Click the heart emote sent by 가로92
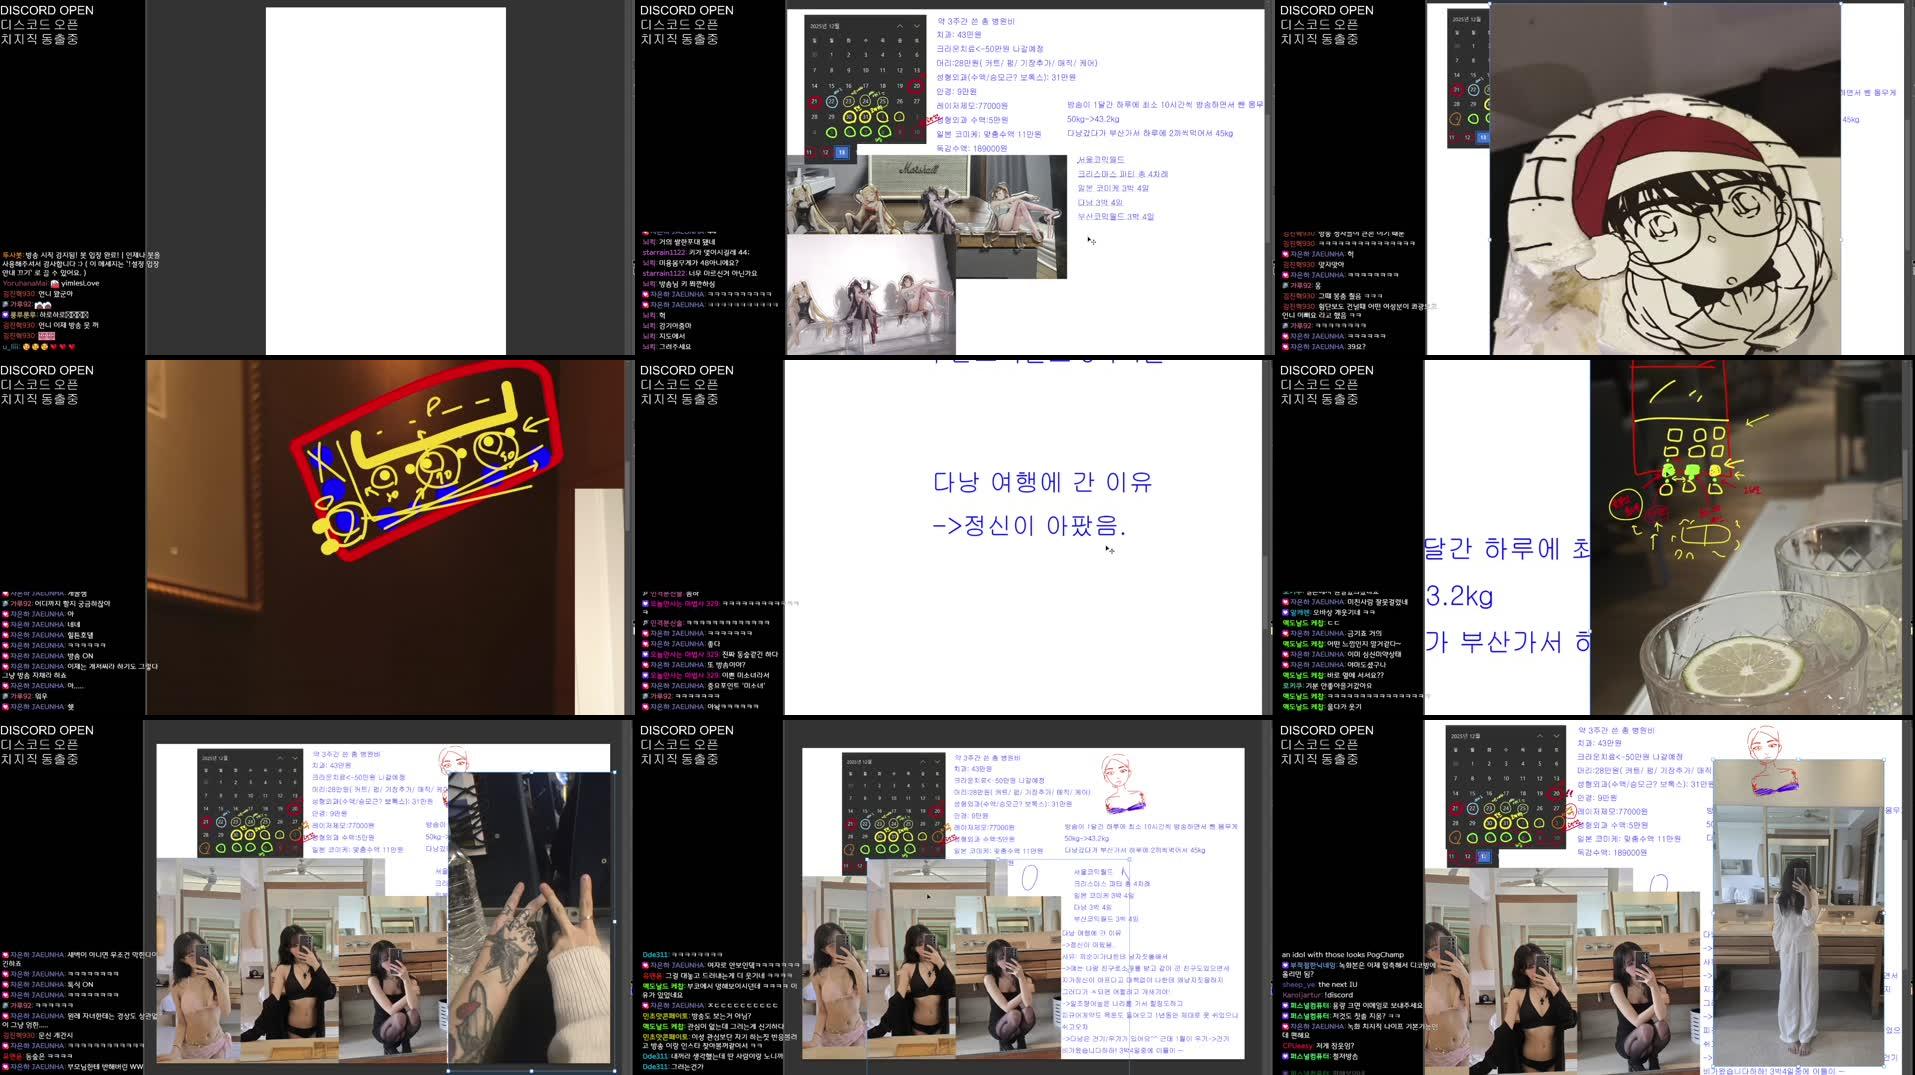This screenshot has height=1075, width=1915. click(44, 306)
